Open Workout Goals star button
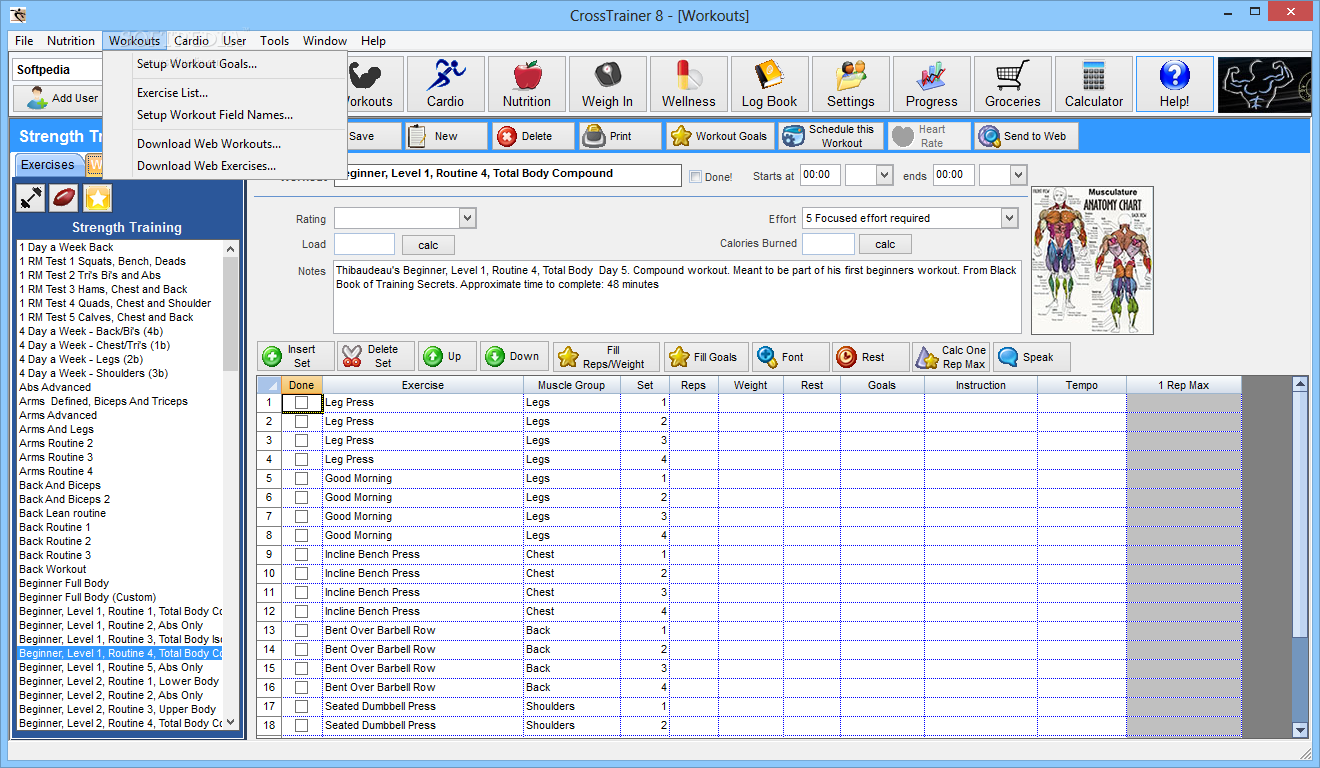 coord(720,136)
